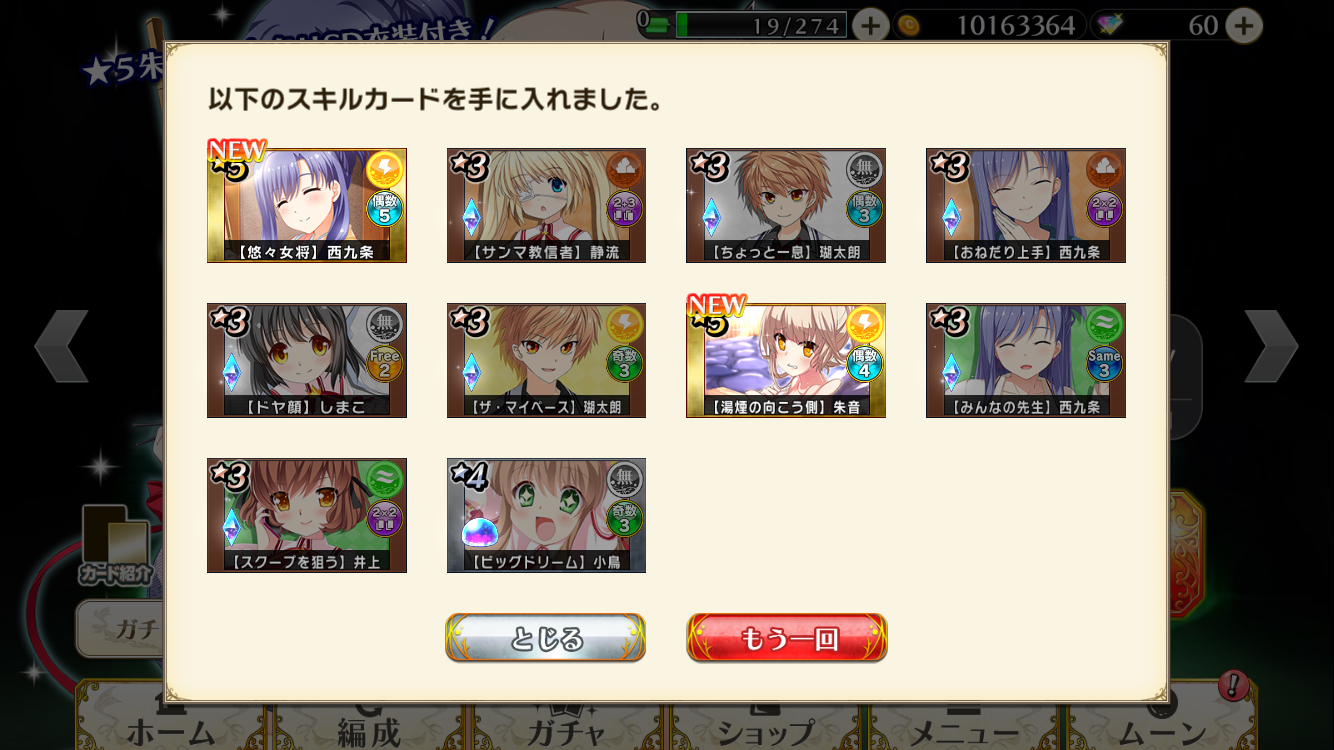Close results with とじる button

coord(545,638)
